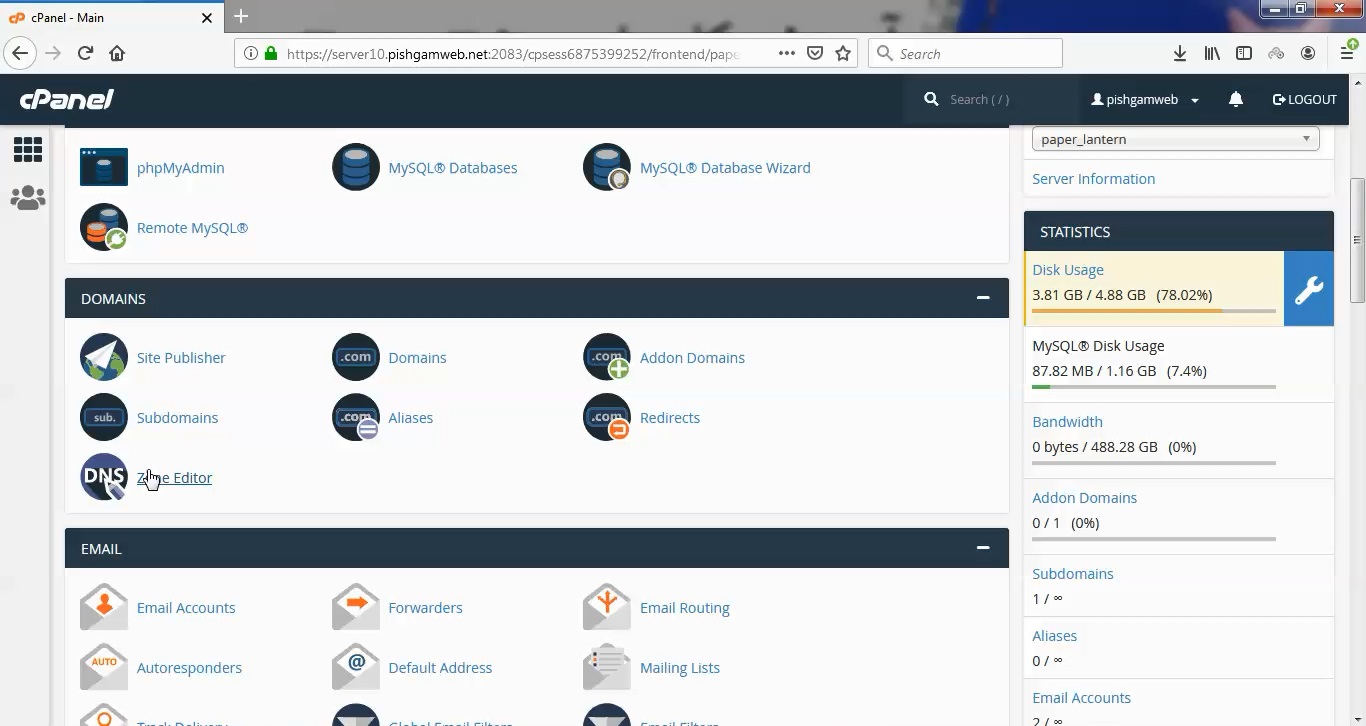Open the Redirects tool
Screen dimensions: 1366x726
670,417
